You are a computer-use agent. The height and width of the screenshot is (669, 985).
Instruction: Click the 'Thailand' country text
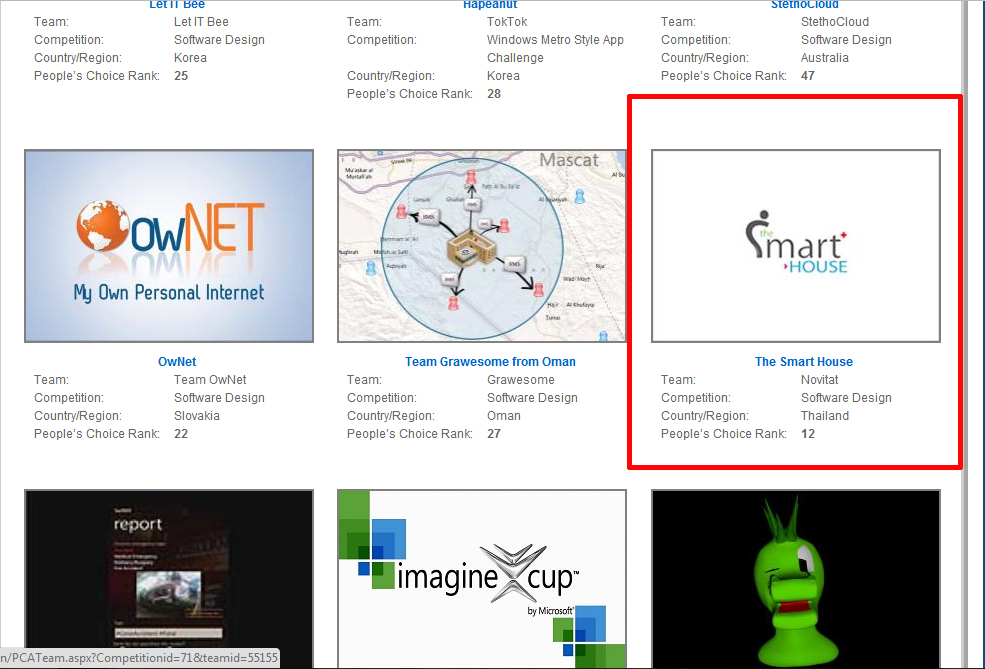[824, 416]
